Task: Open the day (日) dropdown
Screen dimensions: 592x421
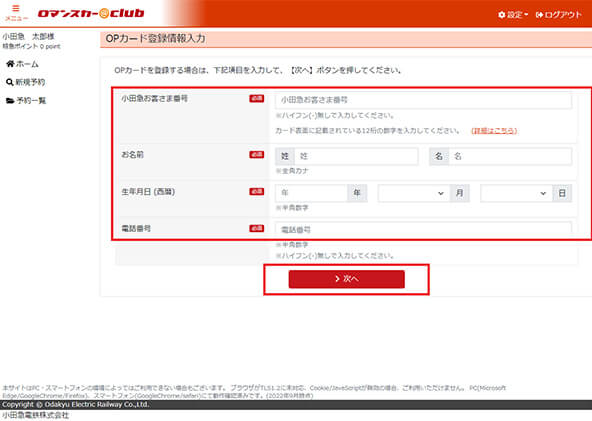Action: click(516, 193)
